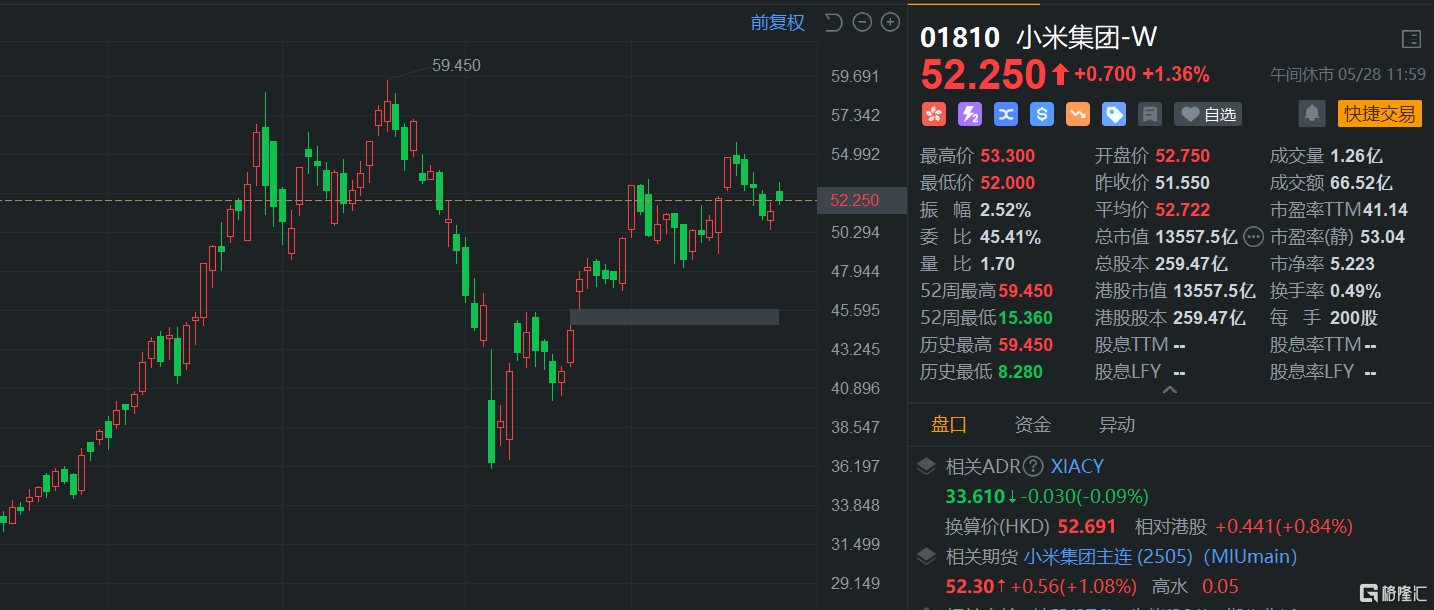Click the change percentage +1.36%
This screenshot has height=610, width=1434.
[x=1176, y=74]
